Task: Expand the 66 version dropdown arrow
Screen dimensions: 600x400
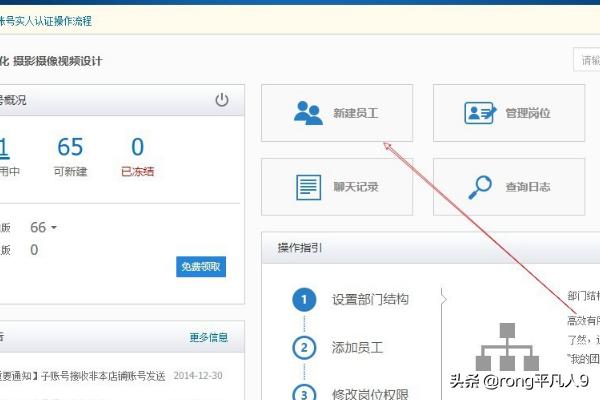Action: click(54, 228)
